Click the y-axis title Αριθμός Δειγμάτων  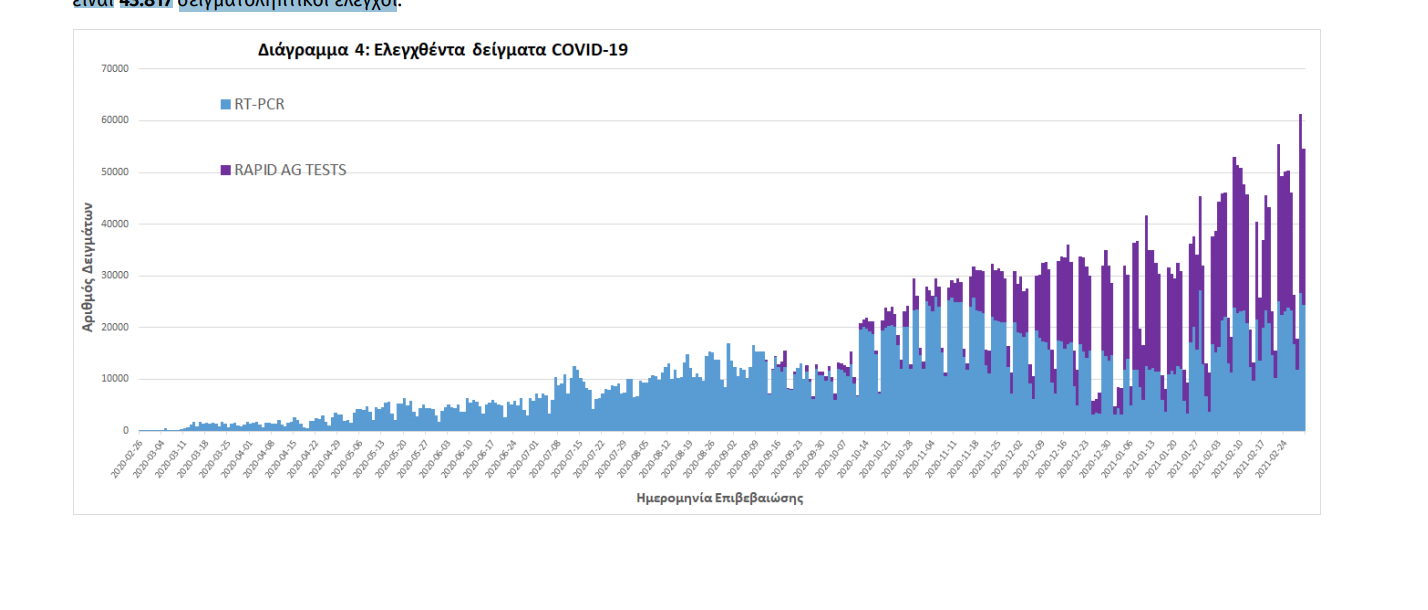pos(88,267)
